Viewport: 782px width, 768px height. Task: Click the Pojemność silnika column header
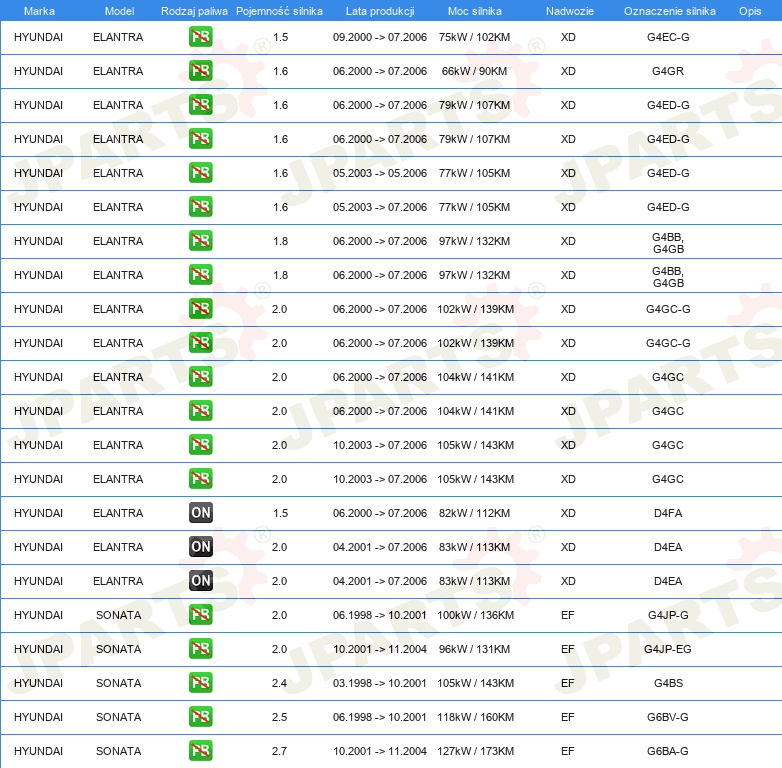point(279,11)
